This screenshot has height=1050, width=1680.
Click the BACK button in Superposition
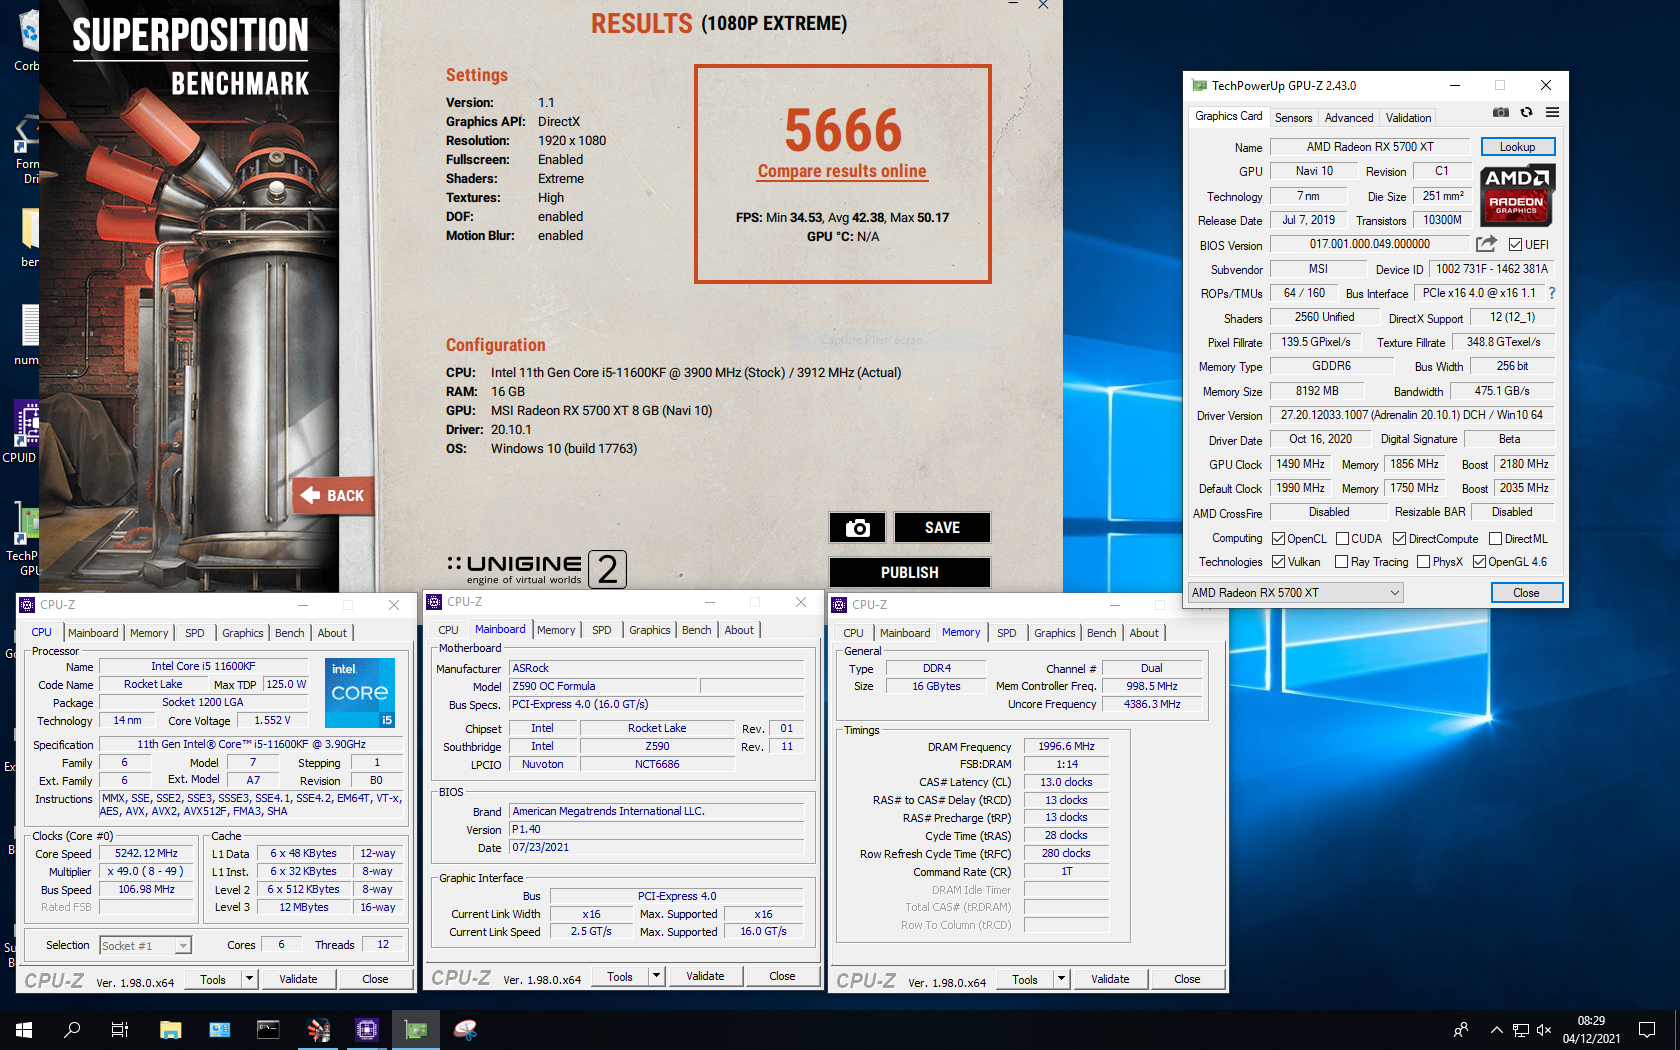click(335, 496)
